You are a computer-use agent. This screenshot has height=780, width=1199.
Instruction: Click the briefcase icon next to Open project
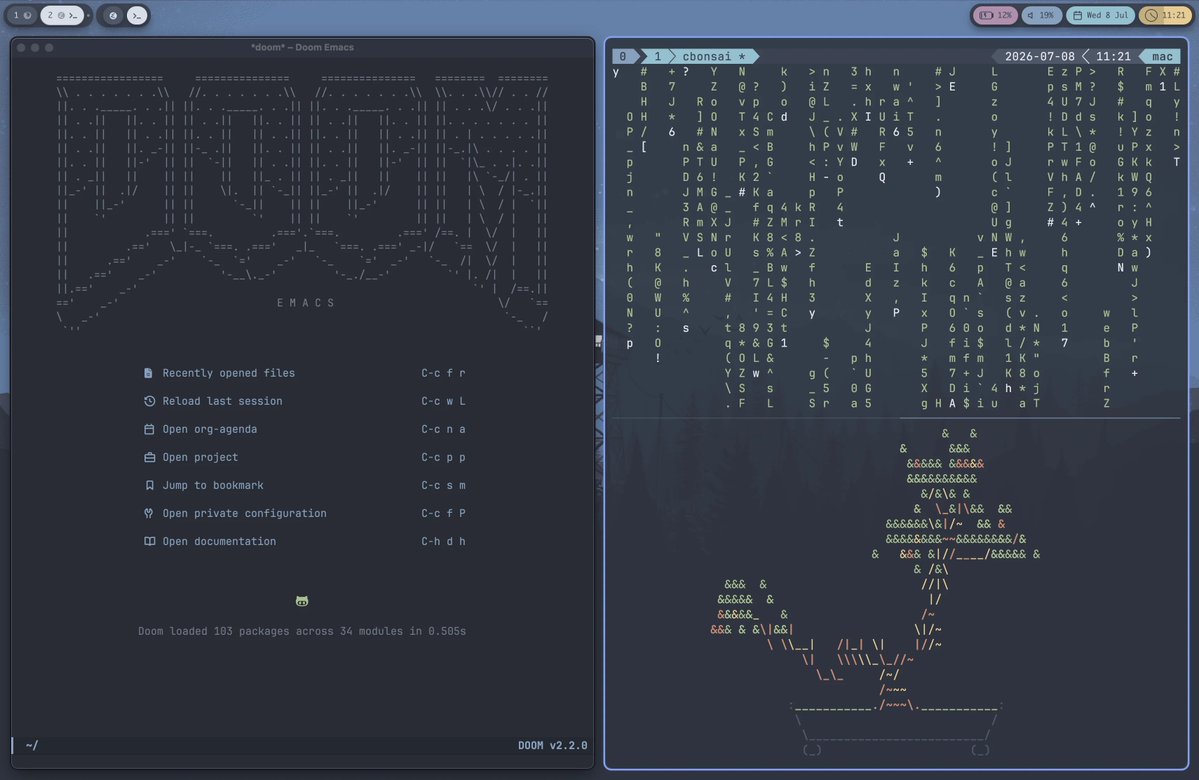pyautogui.click(x=149, y=457)
